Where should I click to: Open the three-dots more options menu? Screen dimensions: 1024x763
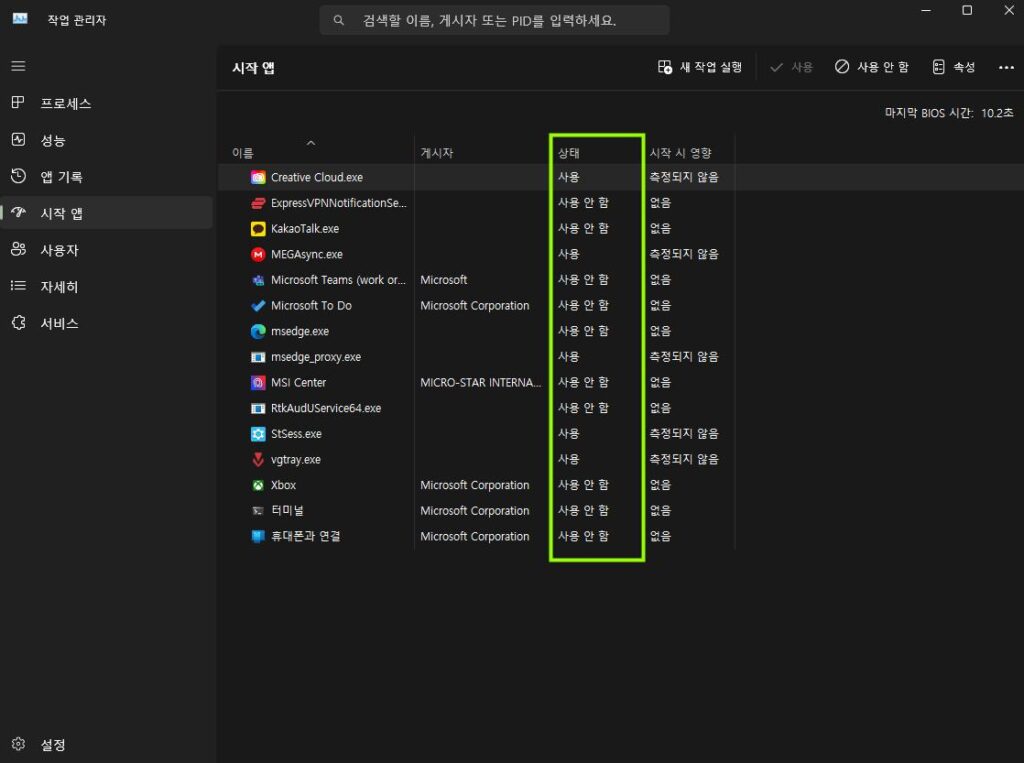[x=1006, y=67]
